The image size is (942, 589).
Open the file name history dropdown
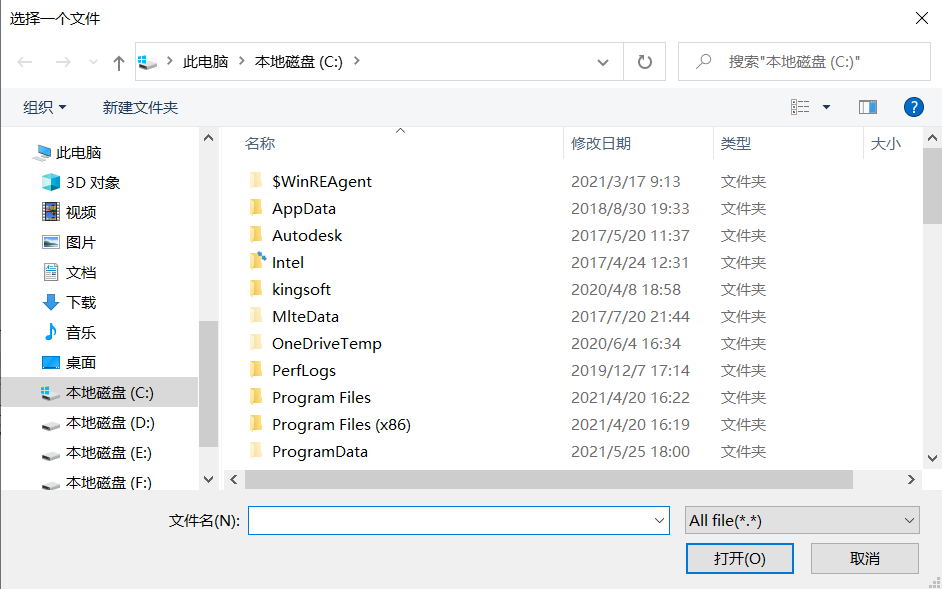click(659, 520)
